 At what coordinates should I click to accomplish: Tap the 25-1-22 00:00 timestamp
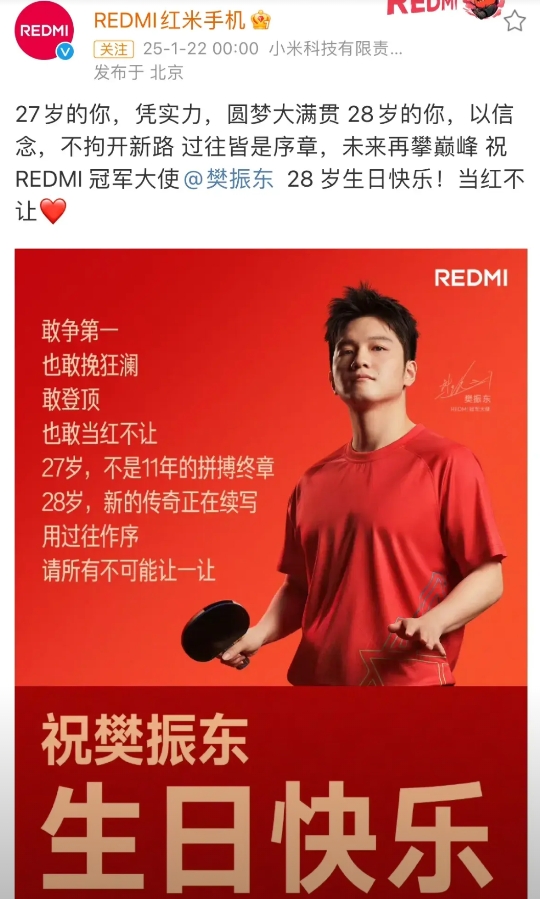click(x=201, y=49)
